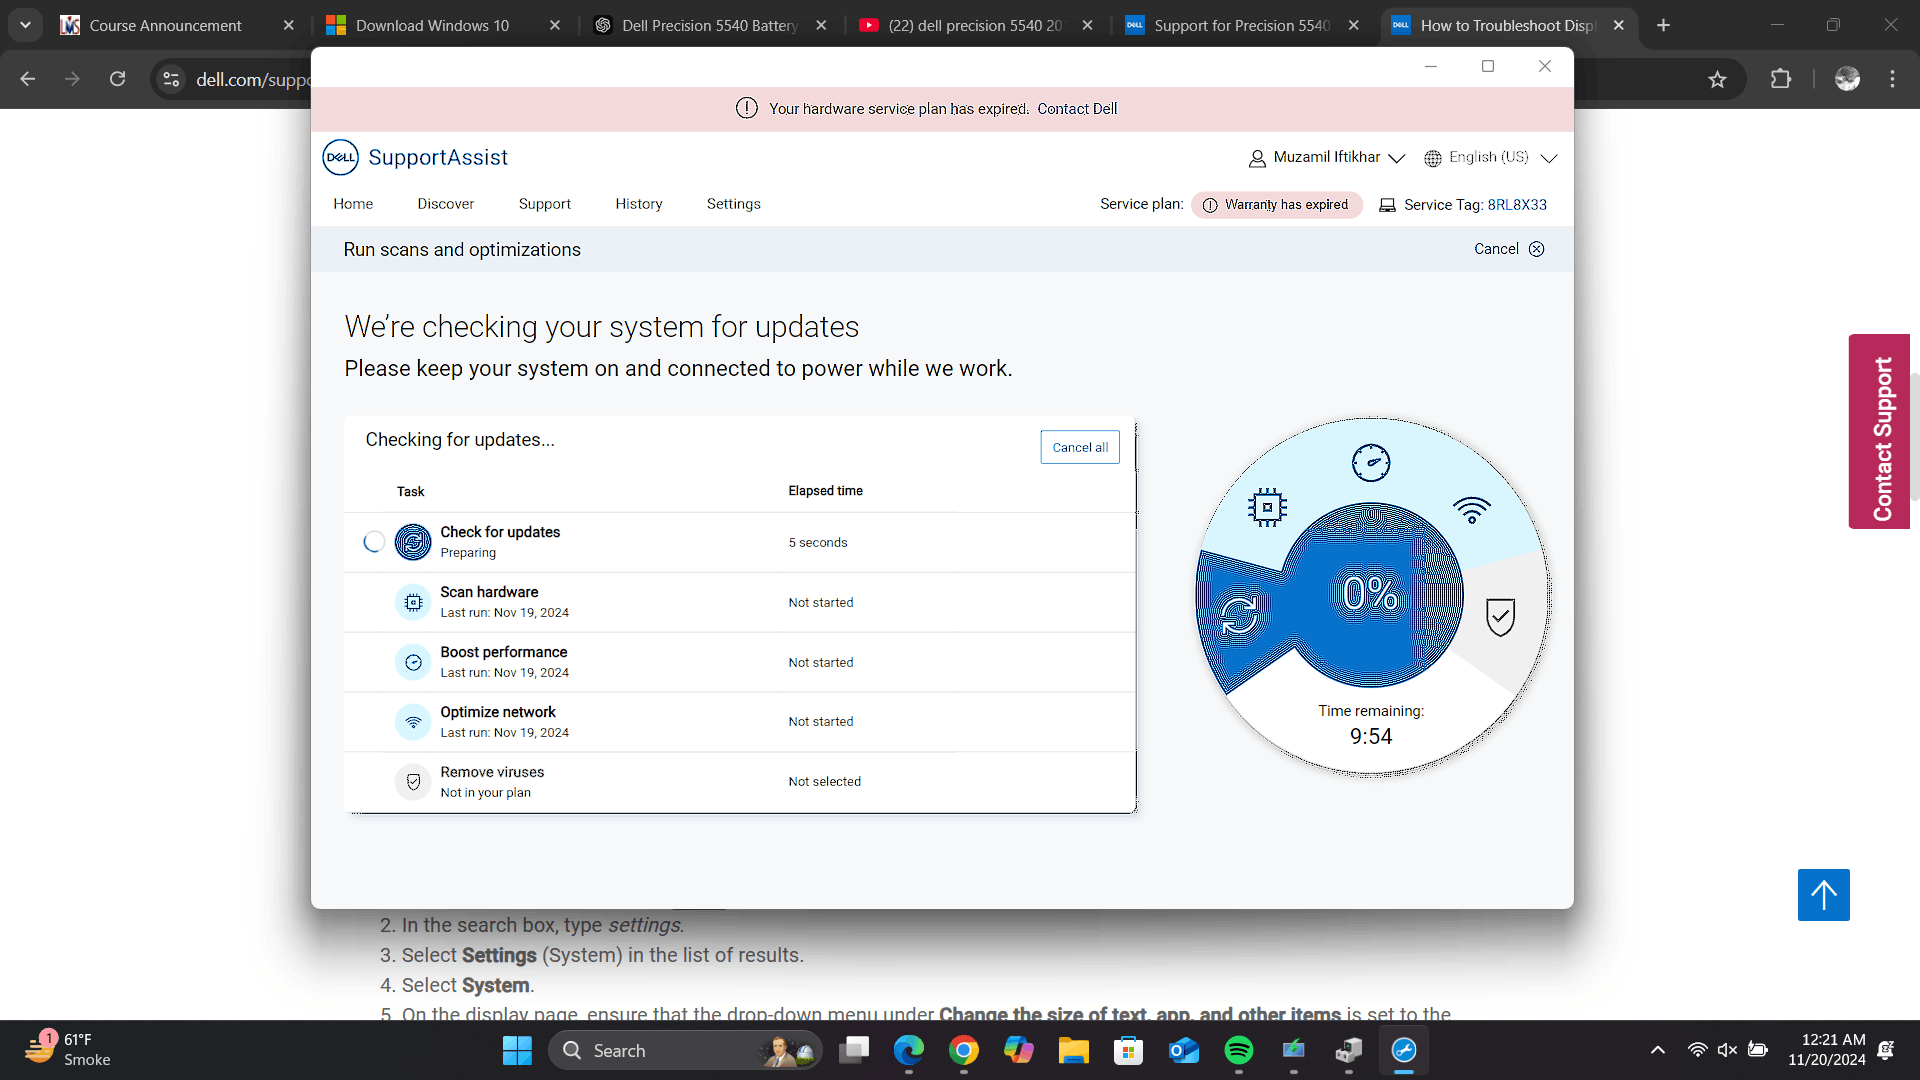The width and height of the screenshot is (1920, 1080).
Task: Open the Settings tab in SupportAssist
Action: point(734,204)
